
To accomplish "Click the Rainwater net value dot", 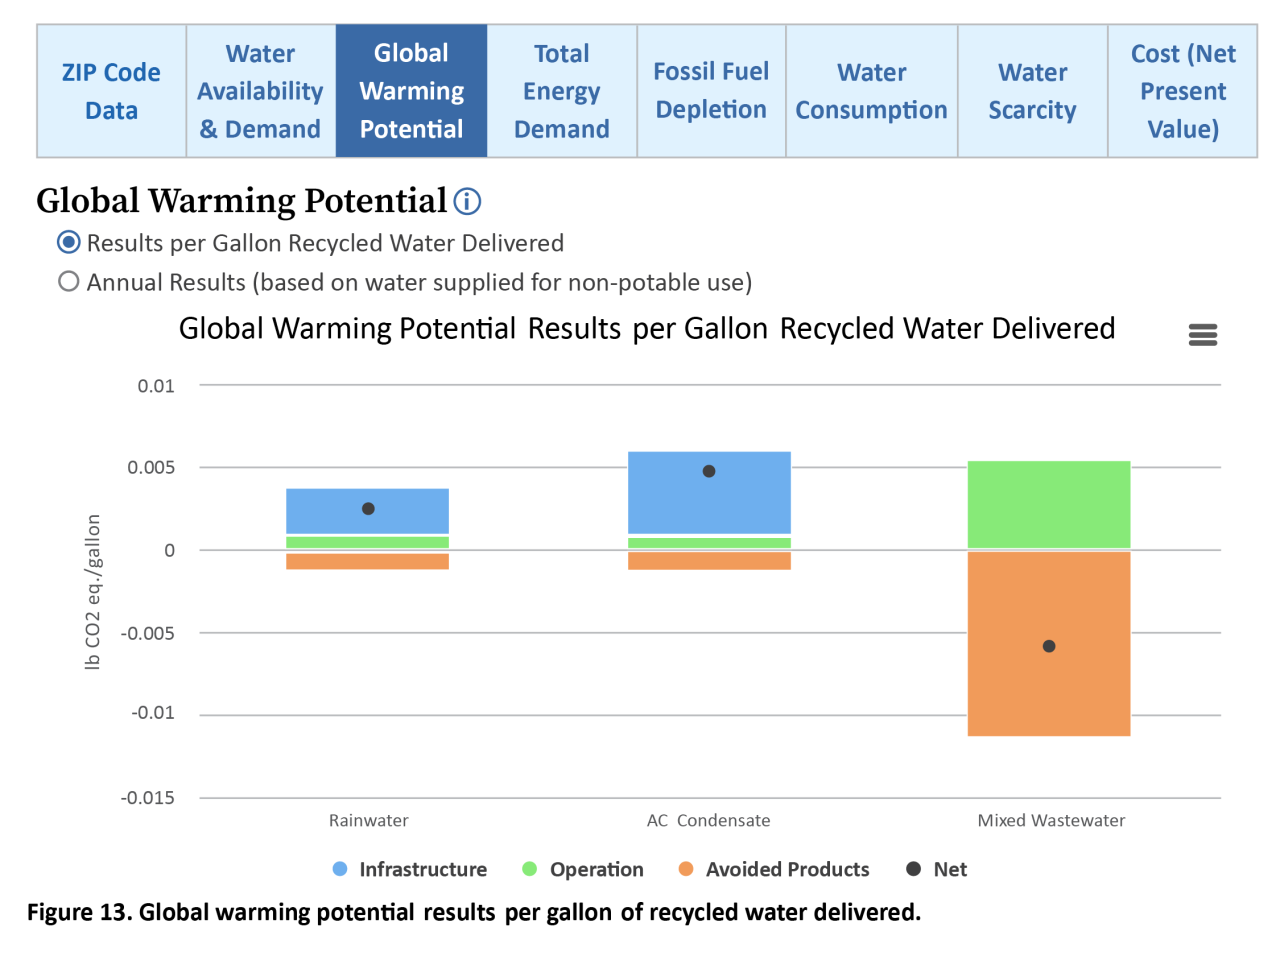I will (368, 509).
